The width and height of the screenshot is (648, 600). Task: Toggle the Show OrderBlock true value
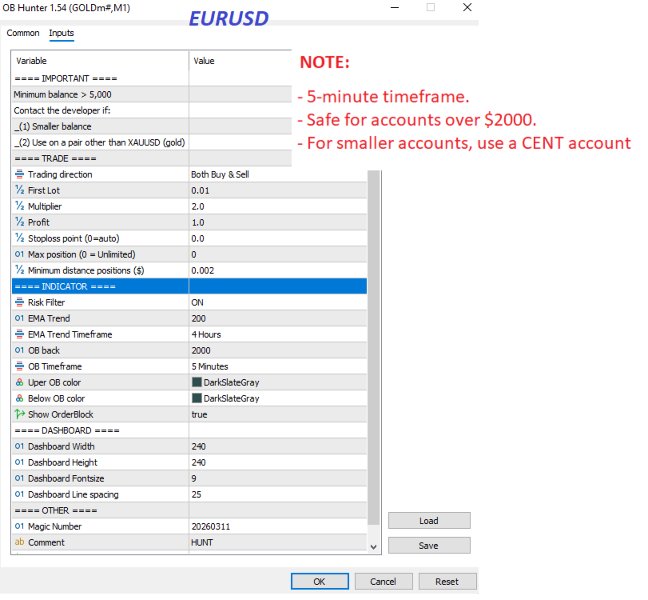click(x=278, y=414)
